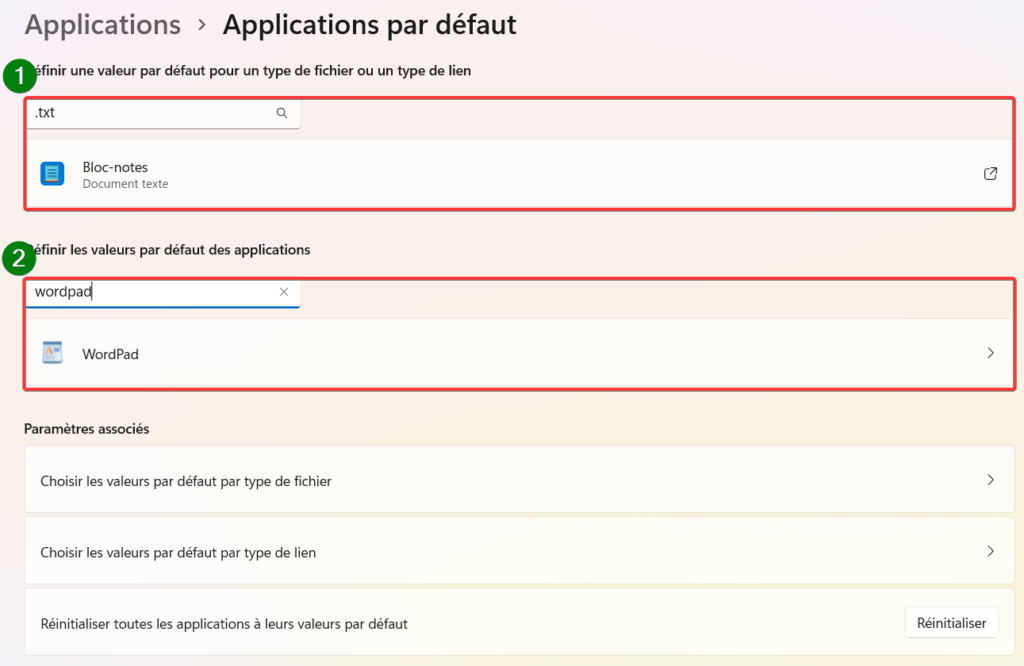
Task: Open chevron for defaults by link type
Action: 991,551
